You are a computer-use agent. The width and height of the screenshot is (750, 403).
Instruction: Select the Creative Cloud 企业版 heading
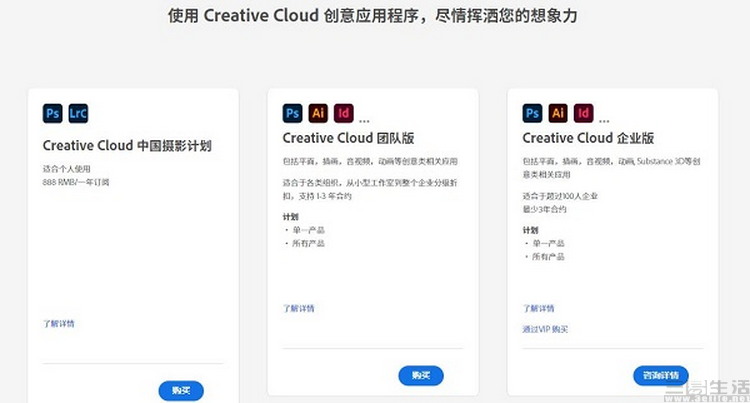click(588, 138)
